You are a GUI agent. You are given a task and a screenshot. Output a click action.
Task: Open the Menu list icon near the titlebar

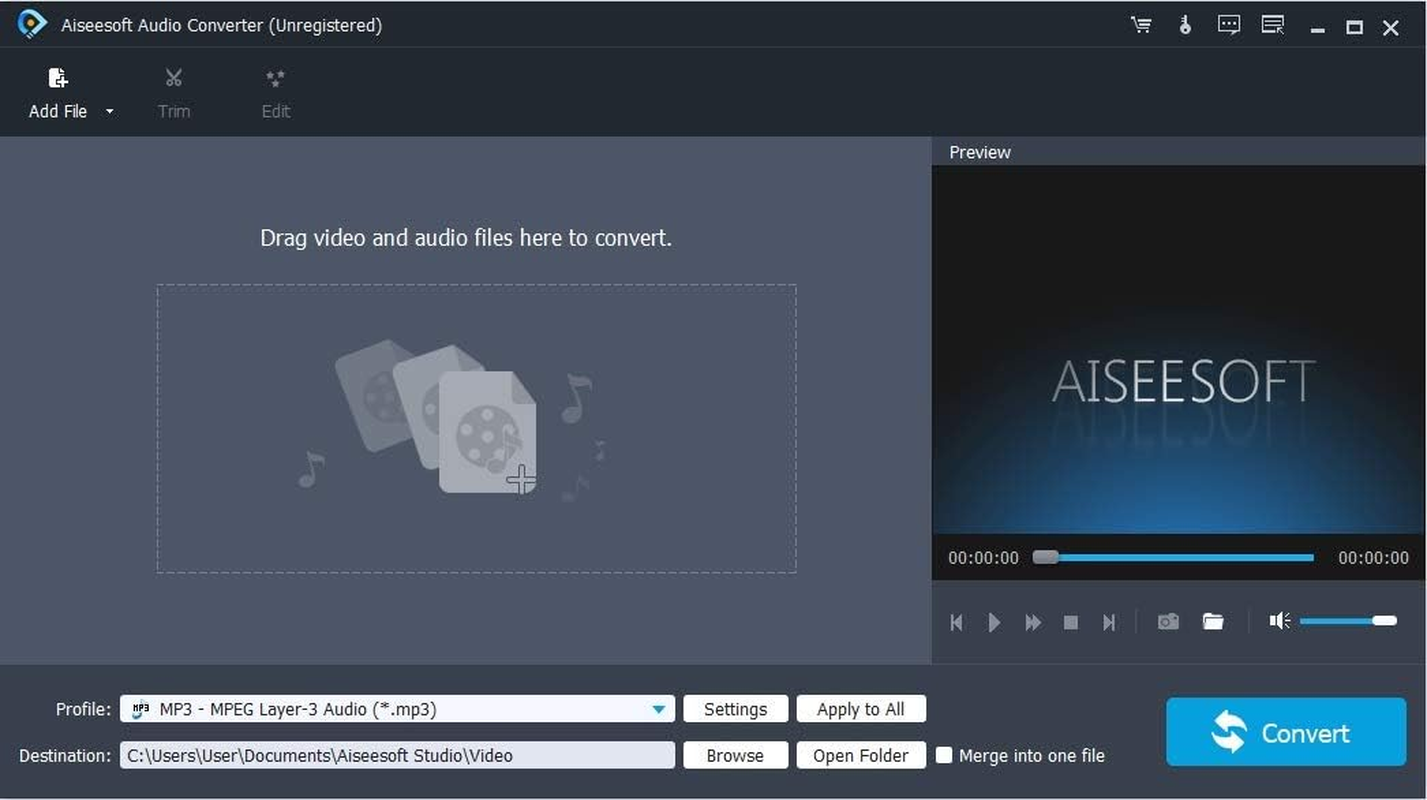(1272, 25)
